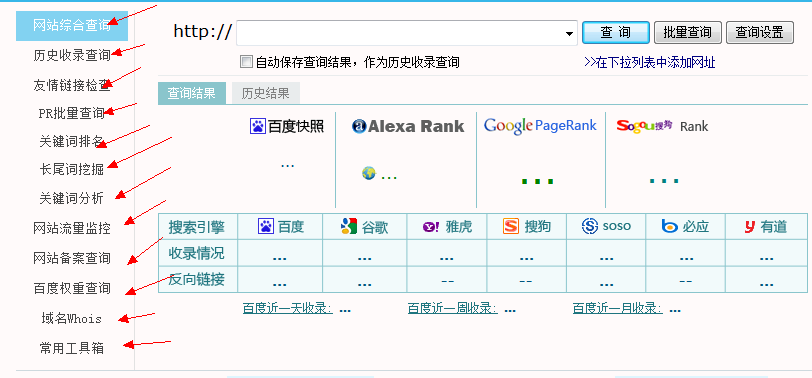The width and height of the screenshot is (812, 378).
Task: Click the 查询 button
Action: click(616, 33)
